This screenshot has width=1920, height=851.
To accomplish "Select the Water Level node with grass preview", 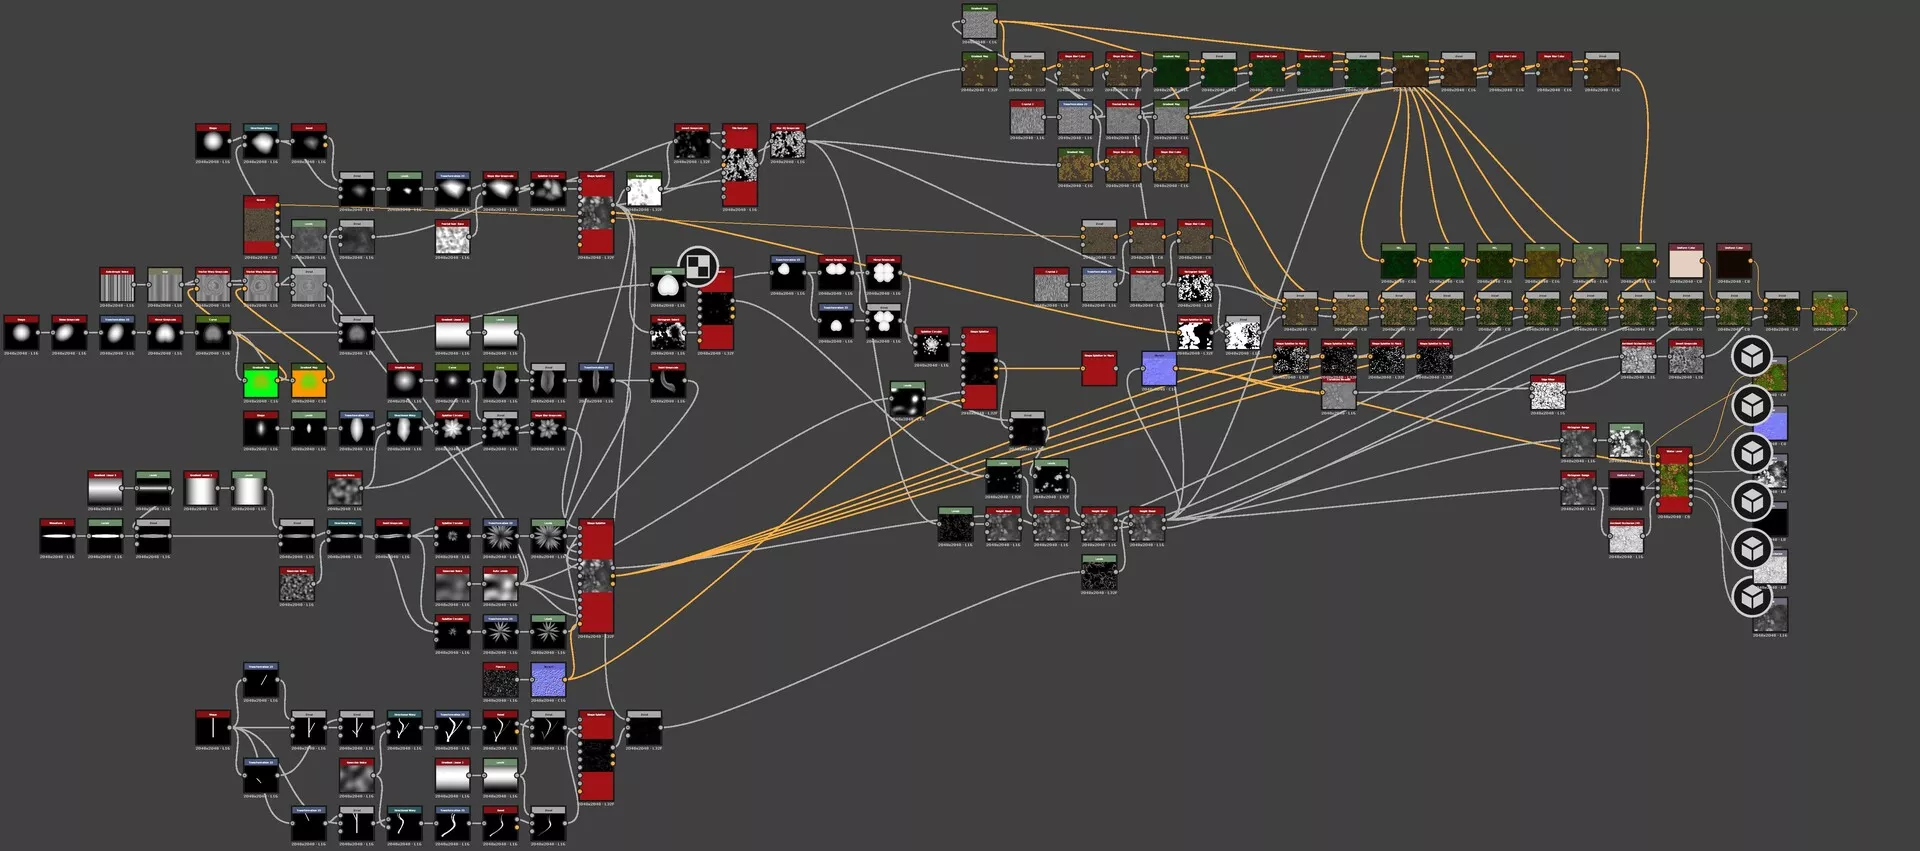I will (x=1674, y=481).
